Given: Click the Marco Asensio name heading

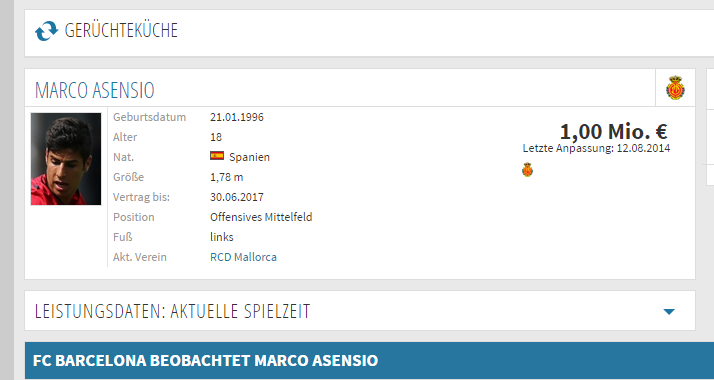Looking at the screenshot, I should coord(95,90).
